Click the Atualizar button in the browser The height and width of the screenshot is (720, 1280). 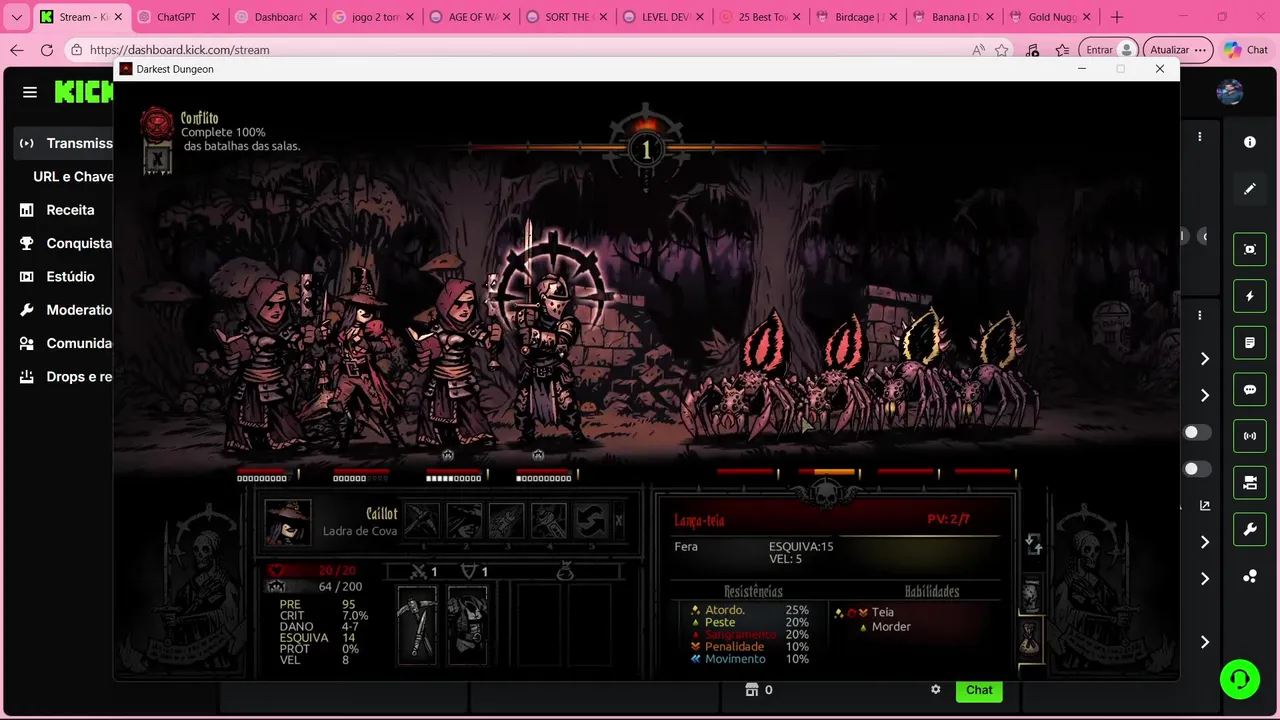pos(1179,50)
